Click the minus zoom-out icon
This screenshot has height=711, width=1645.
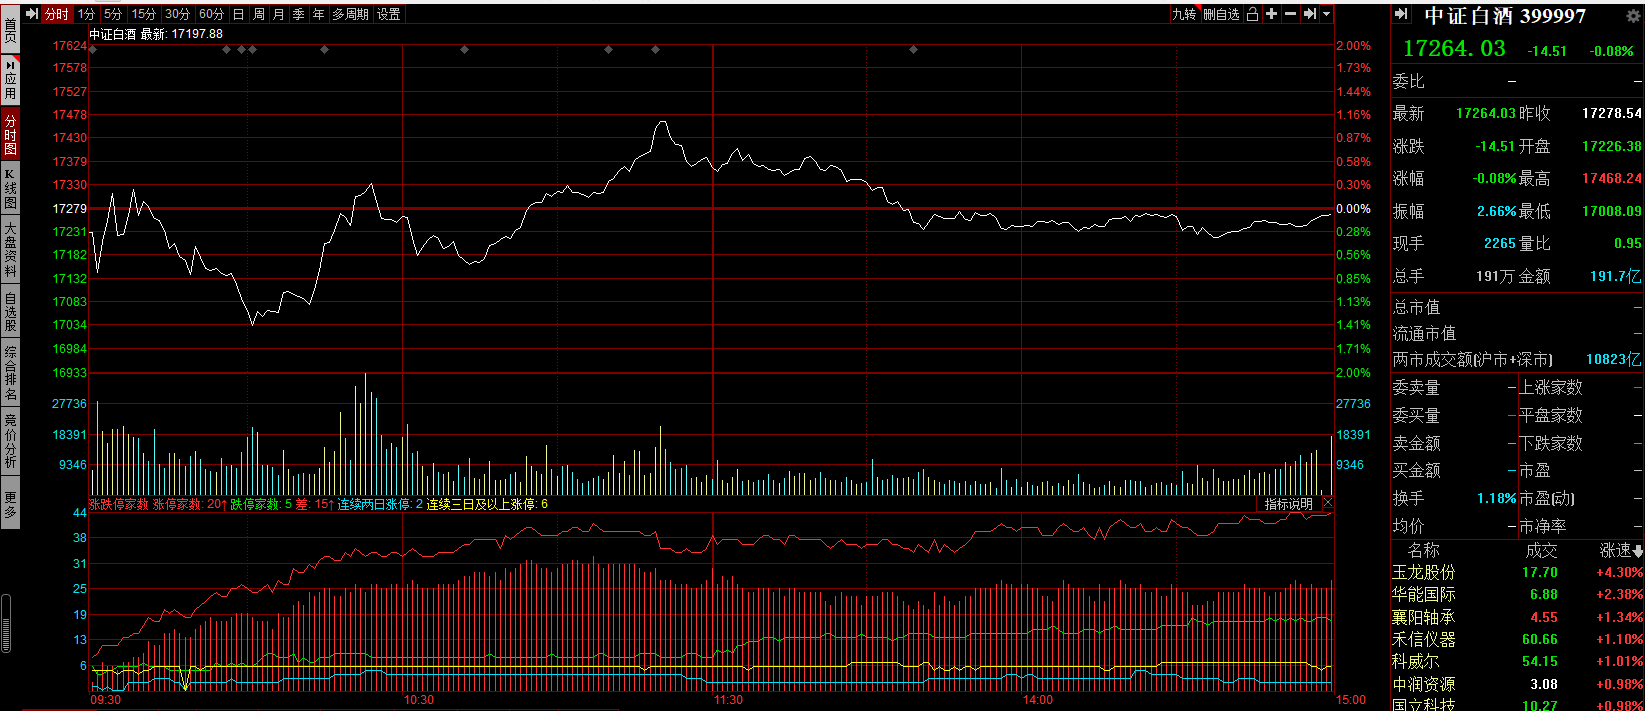[1290, 14]
